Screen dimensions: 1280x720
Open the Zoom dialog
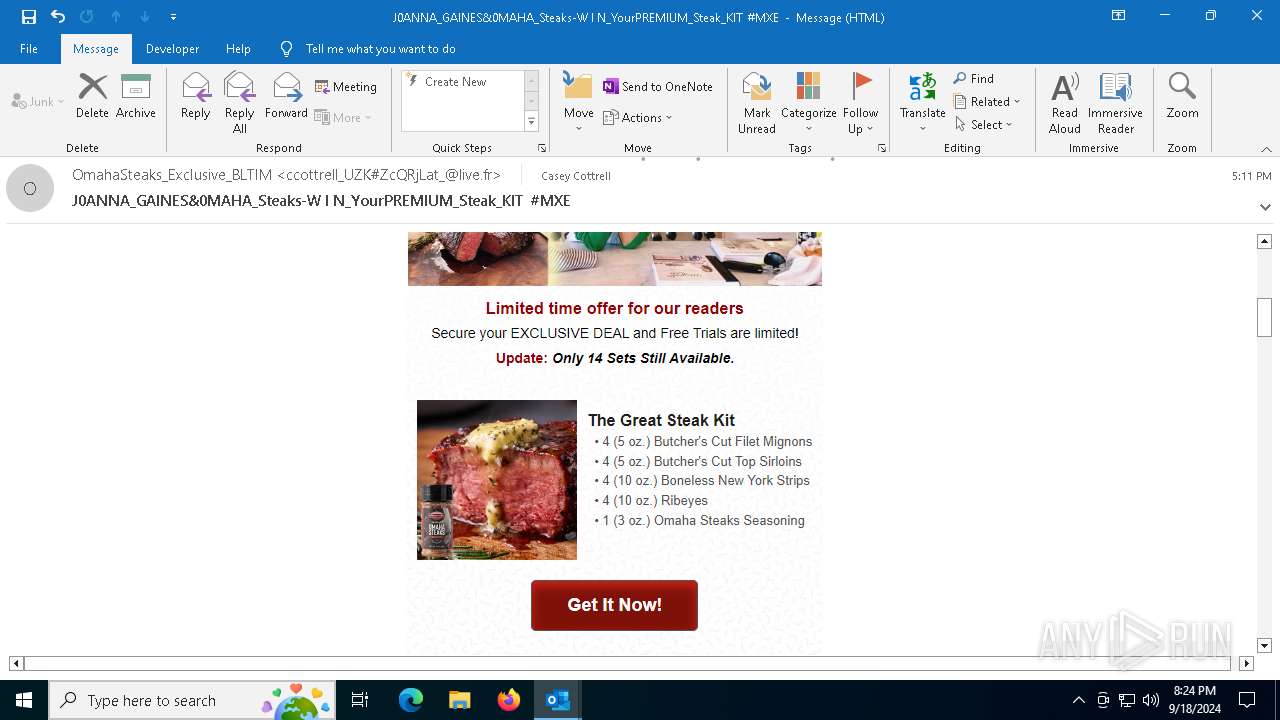pos(1182,96)
